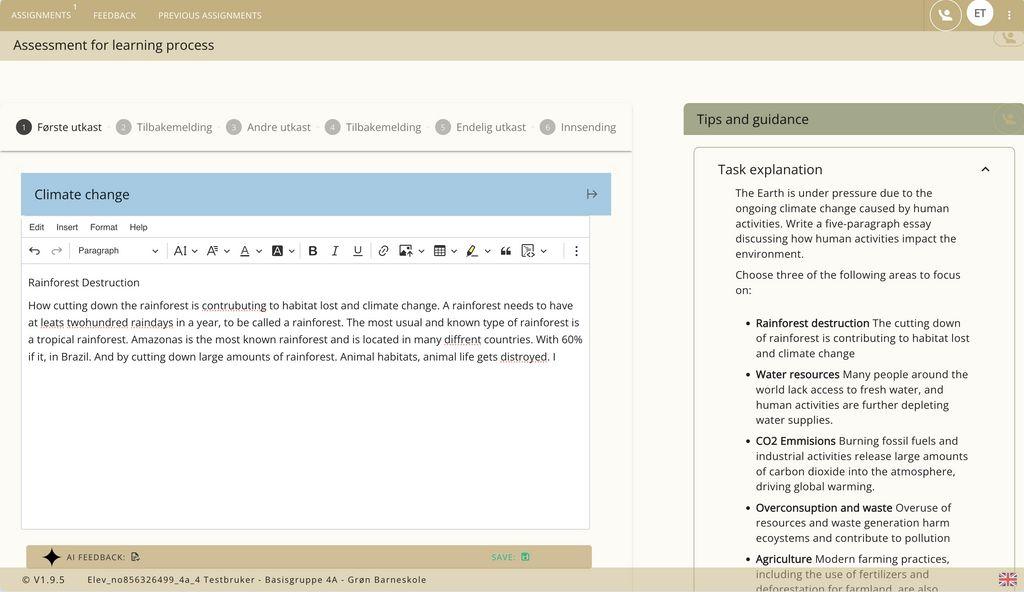Click the redo arrow icon

pyautogui.click(x=57, y=251)
